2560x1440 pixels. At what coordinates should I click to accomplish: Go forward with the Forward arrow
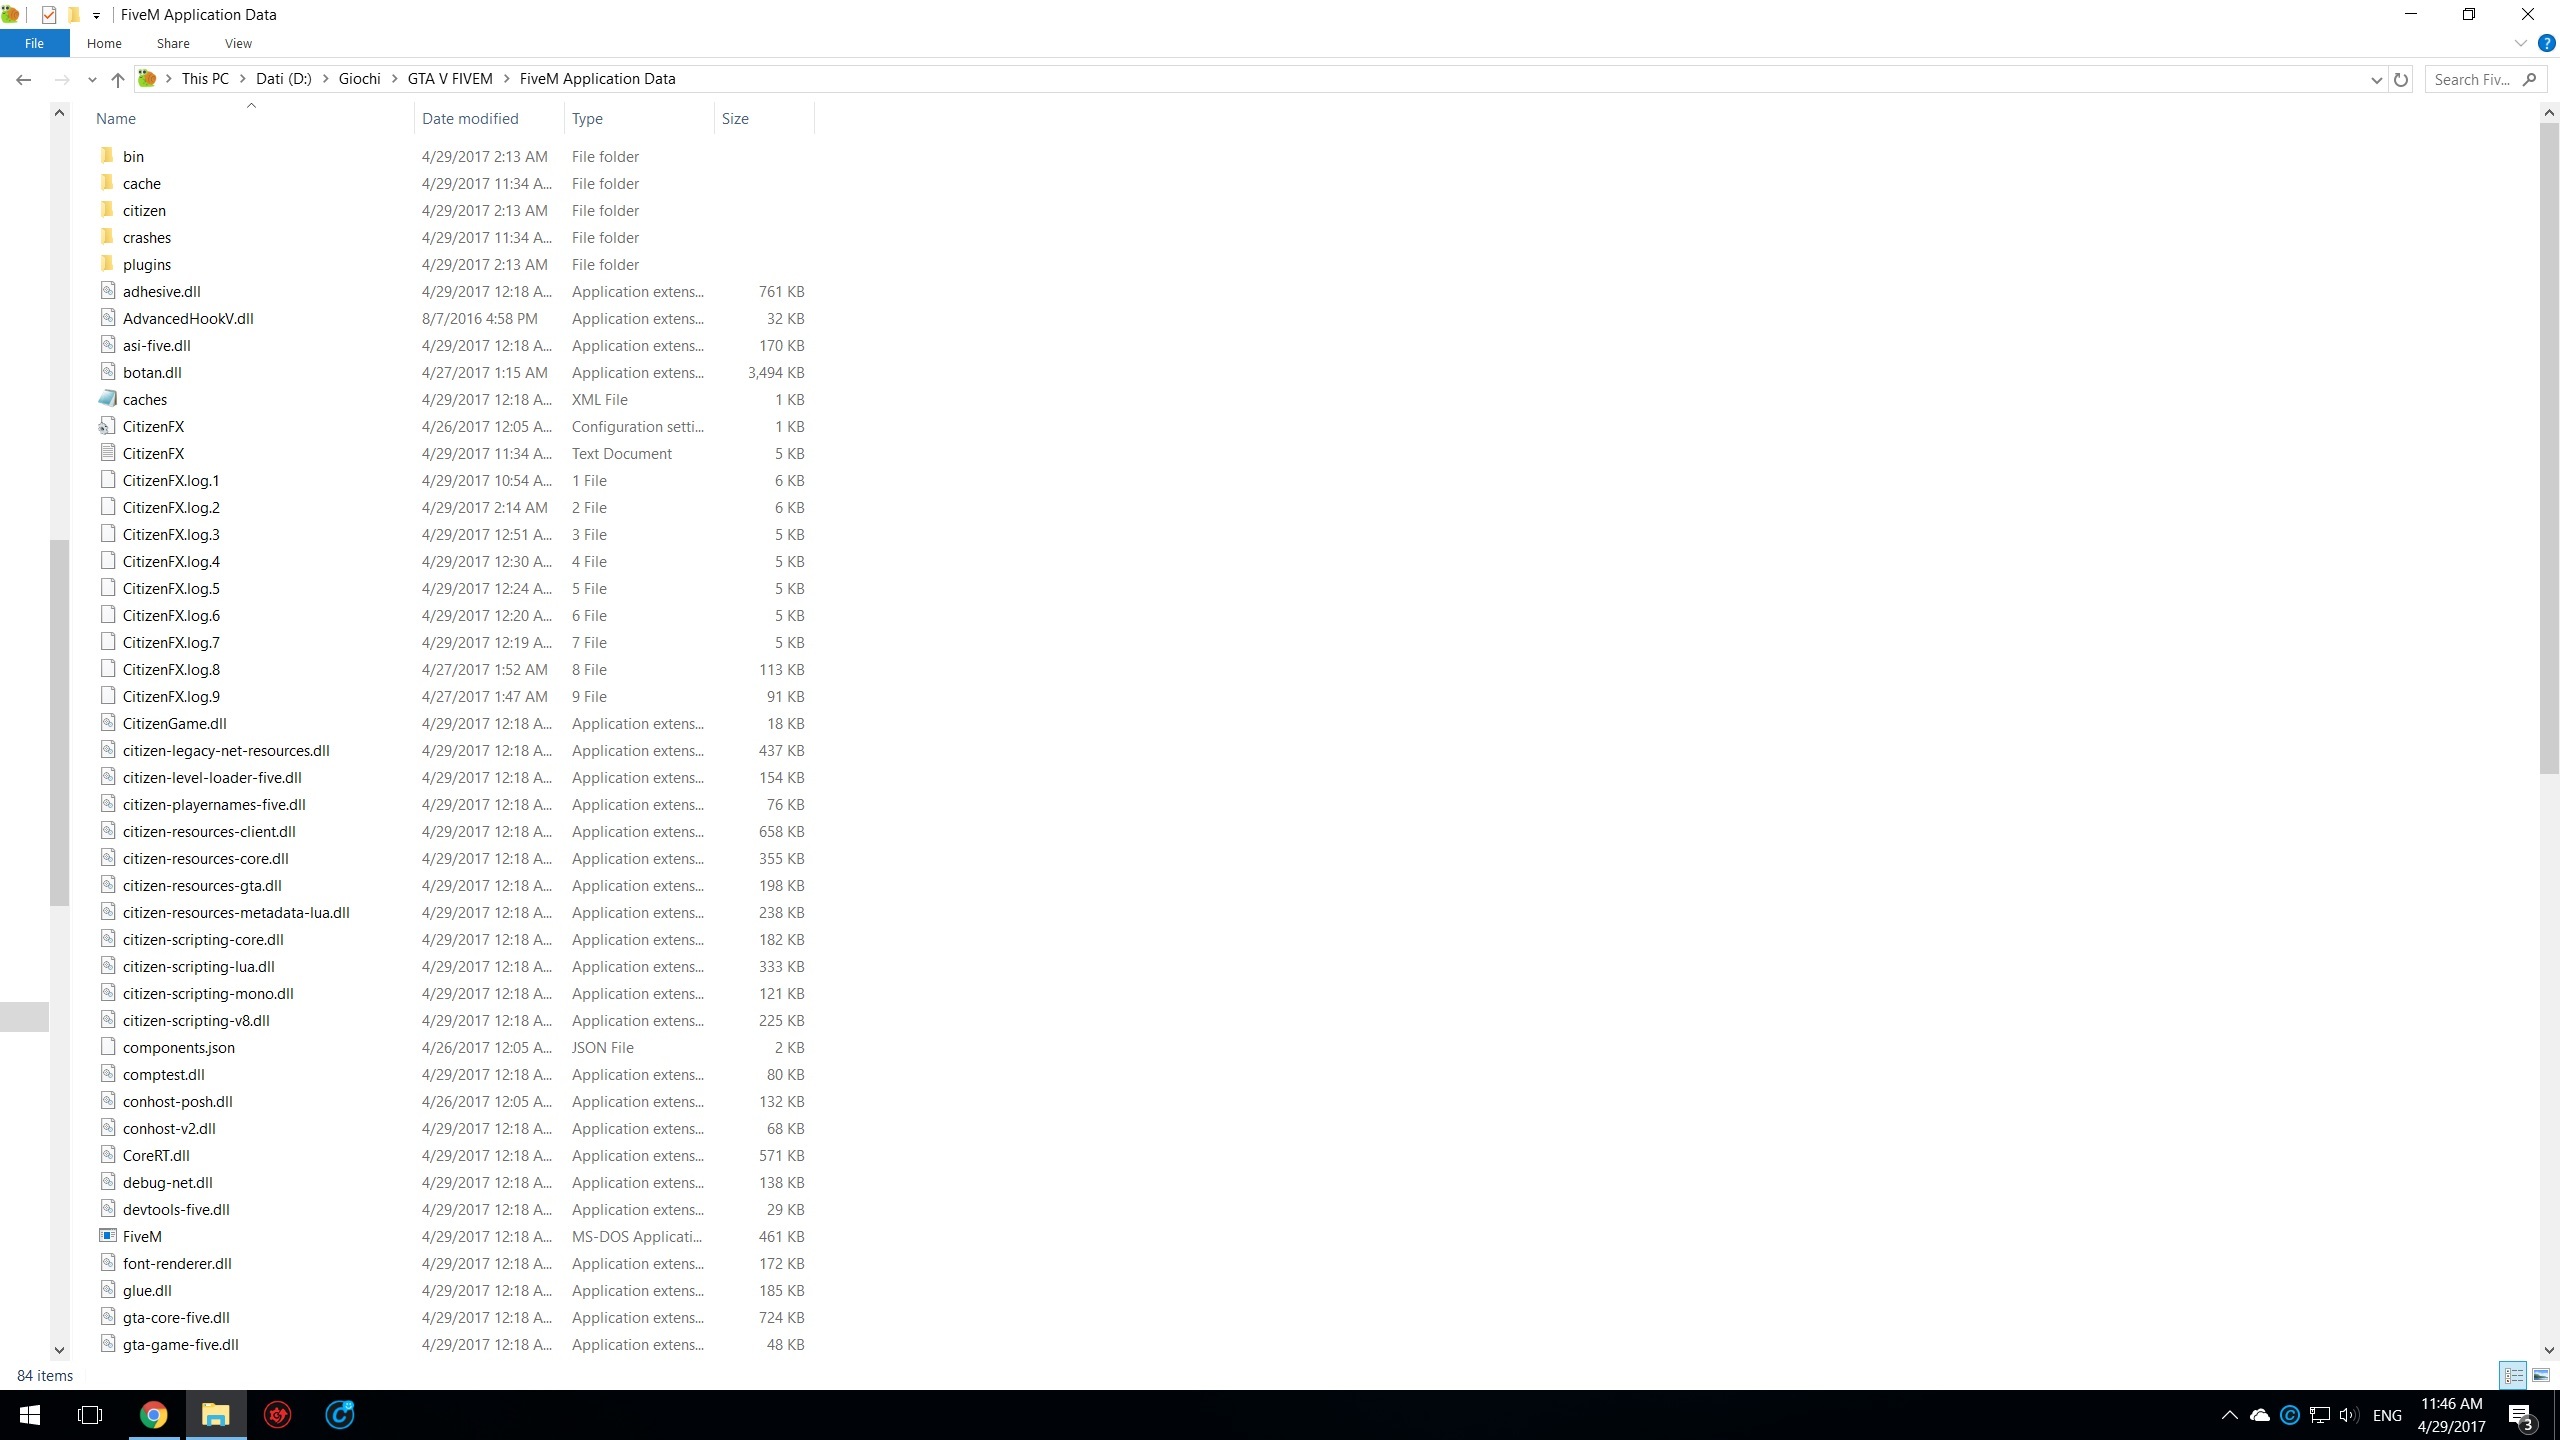click(62, 79)
